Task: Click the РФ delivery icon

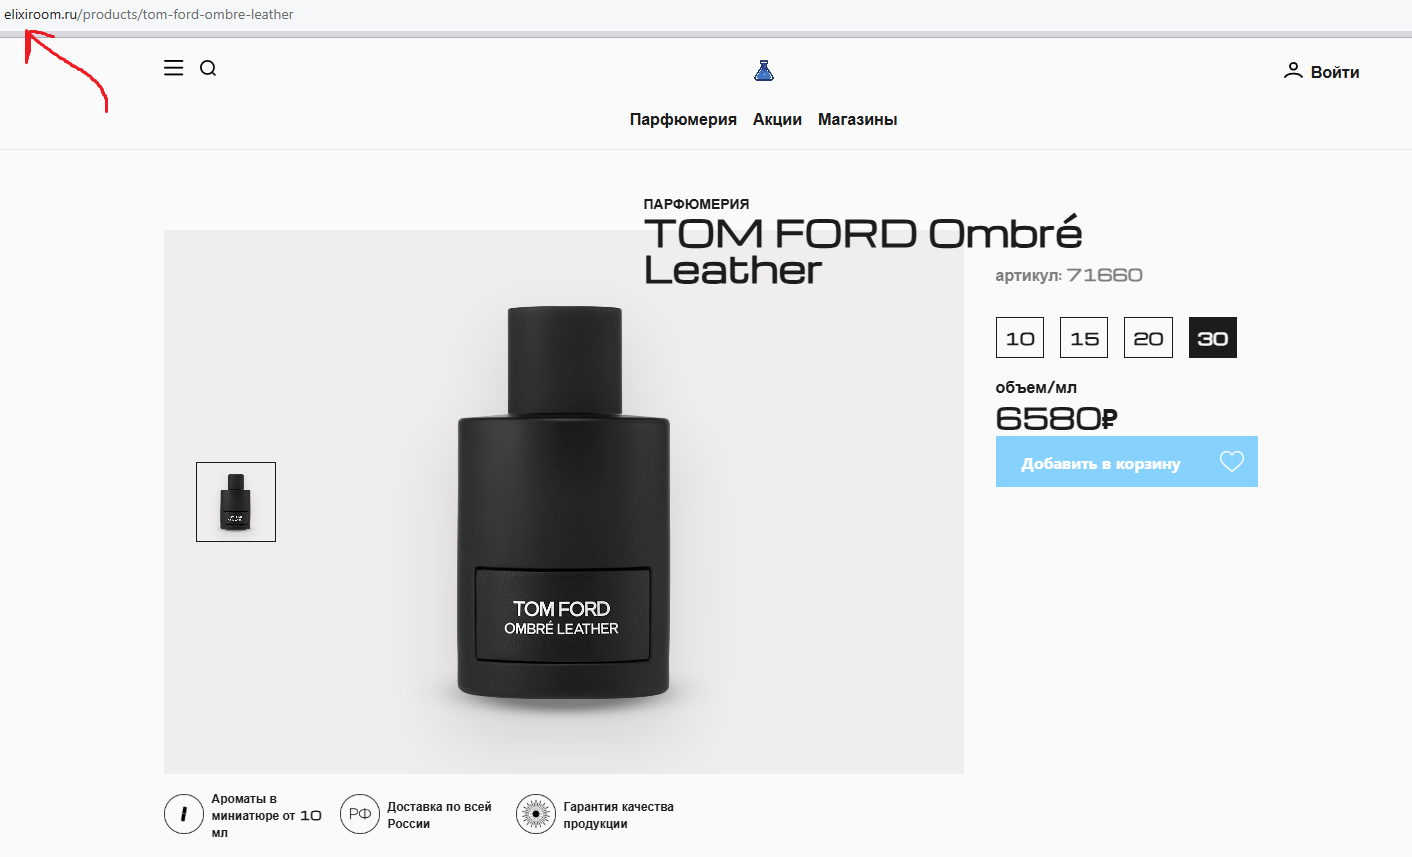Action: pos(360,814)
